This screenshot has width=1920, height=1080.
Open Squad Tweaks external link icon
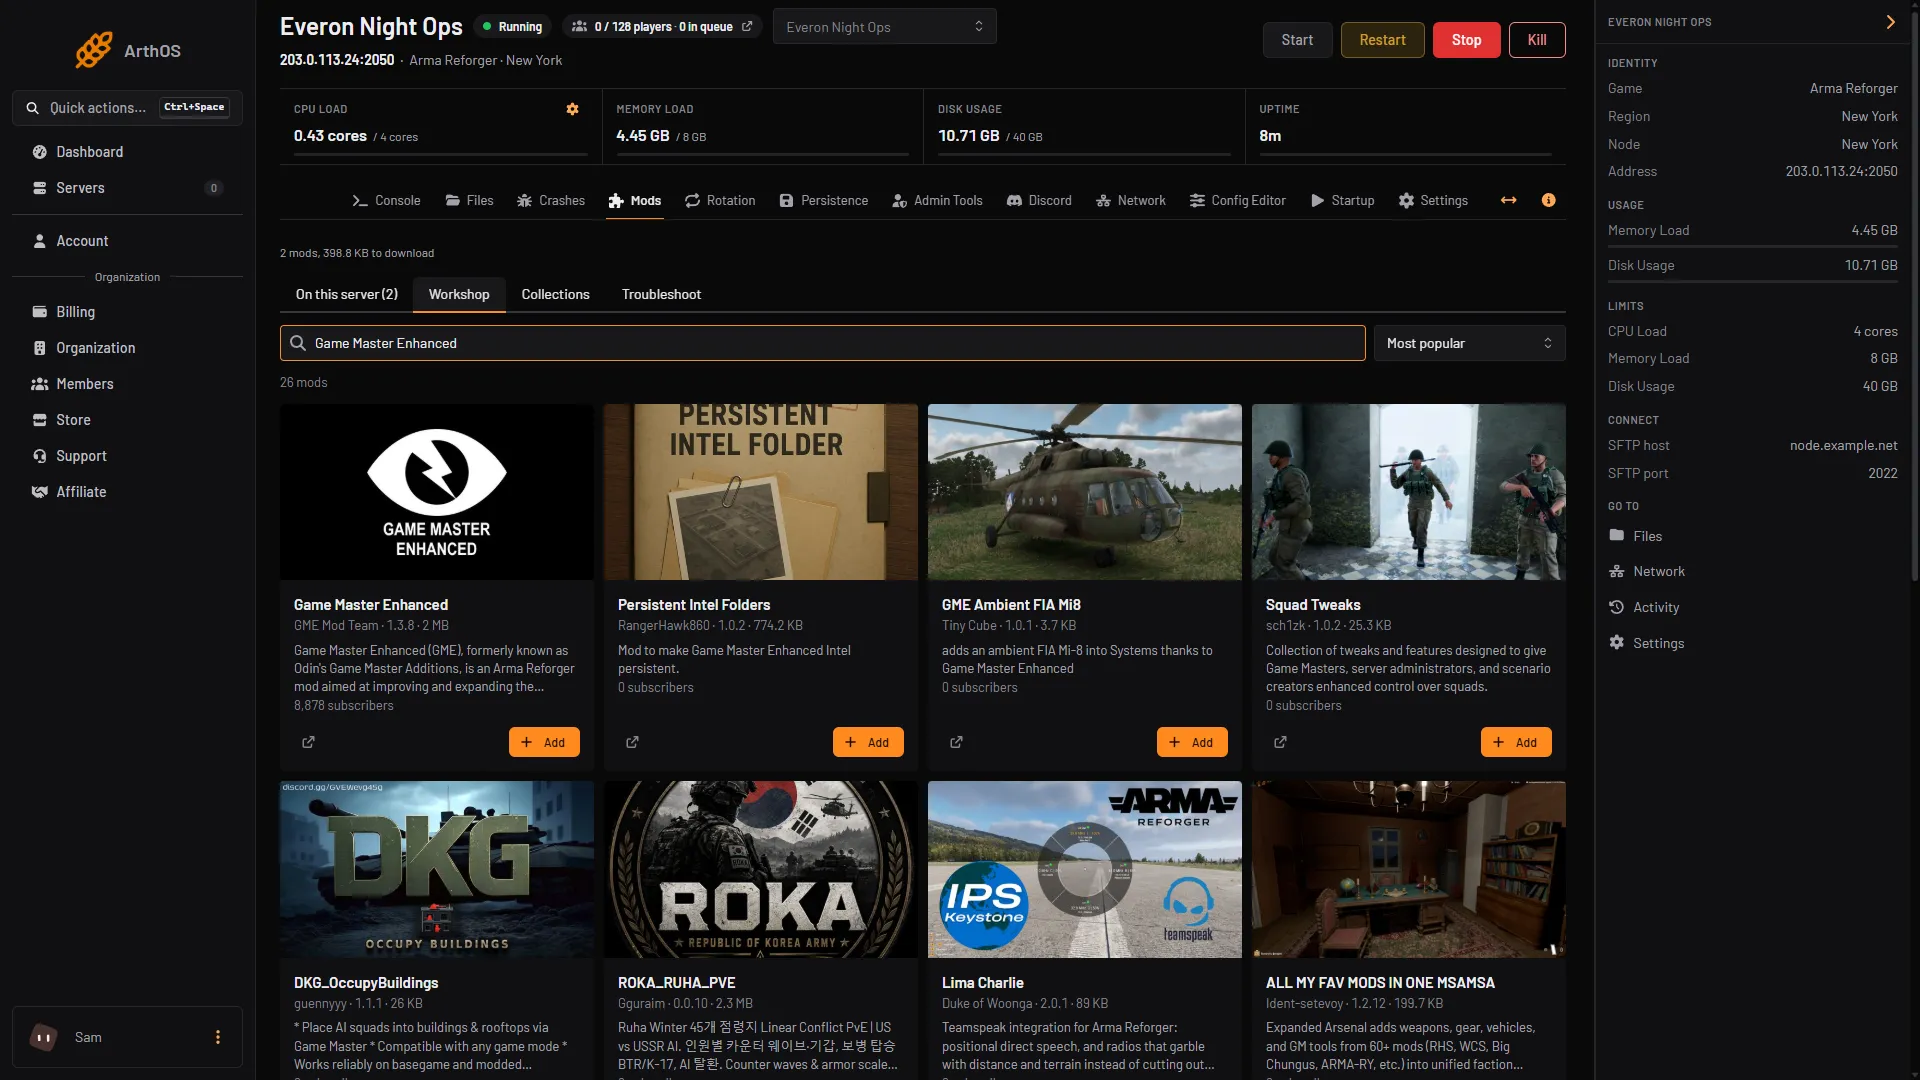pos(1280,742)
